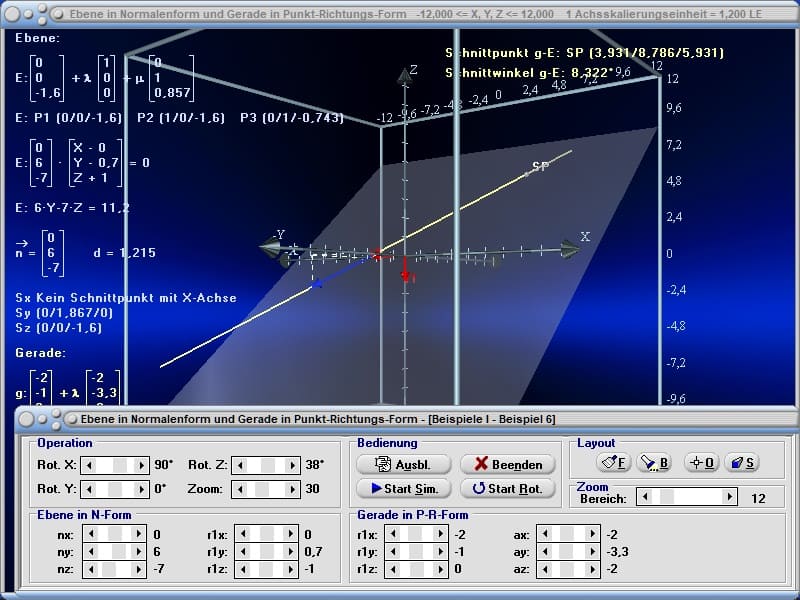The width and height of the screenshot is (800, 600).
Task: Increase az with its right arrow
Action: point(592,569)
